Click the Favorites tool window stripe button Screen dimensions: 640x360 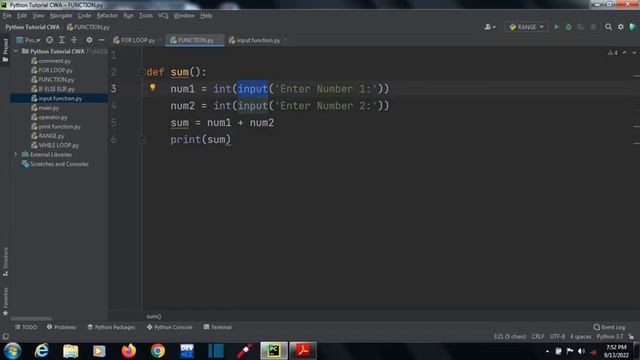5,301
